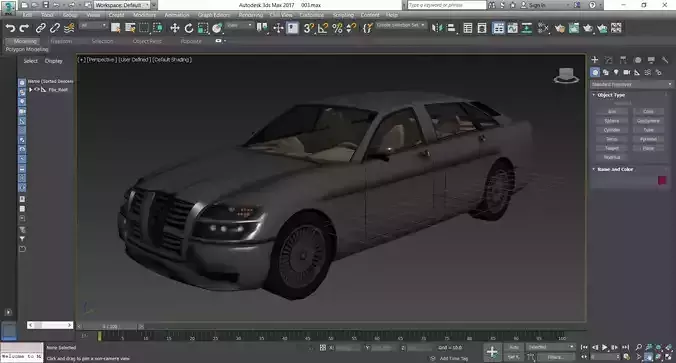This screenshot has width=676, height=363.
Task: Toggle the ribbon display icon
Action: pyautogui.click(x=498, y=28)
